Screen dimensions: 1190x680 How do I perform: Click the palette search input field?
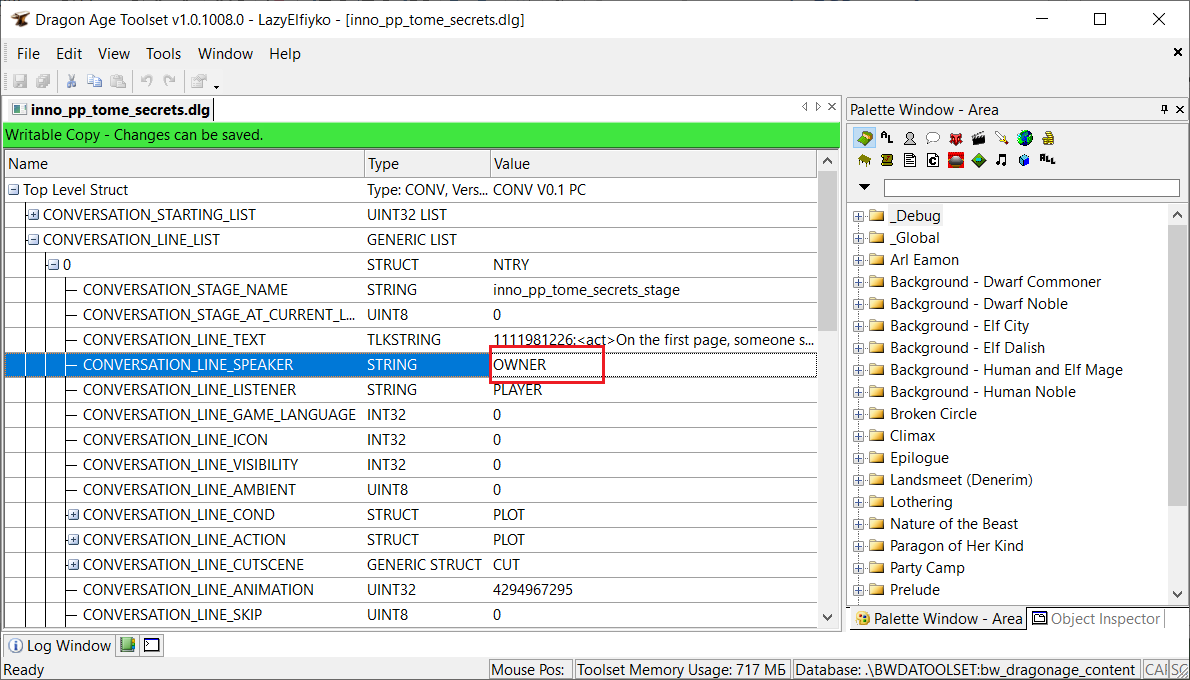1031,188
